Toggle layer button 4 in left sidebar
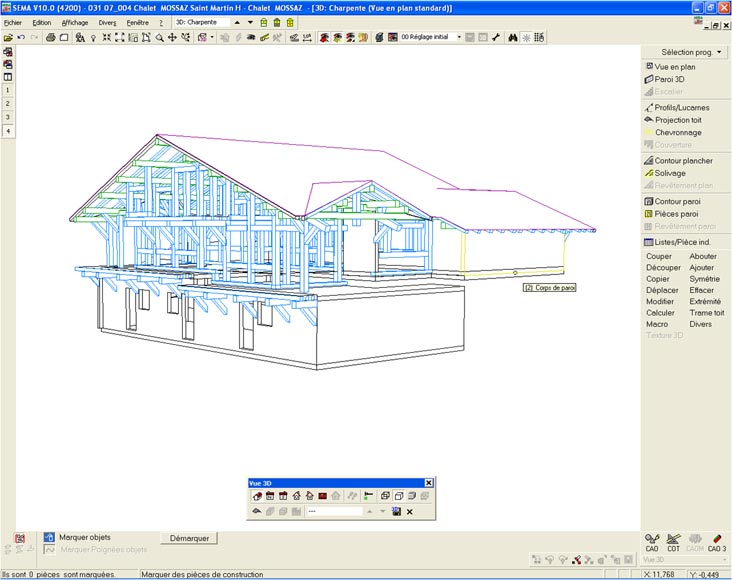Viewport: 732px width, 580px height. coord(8,131)
